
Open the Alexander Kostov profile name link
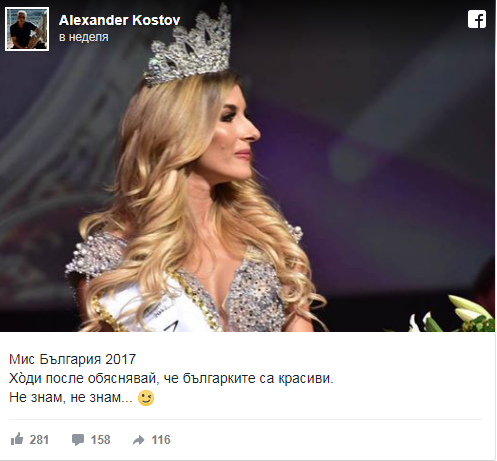pos(120,20)
